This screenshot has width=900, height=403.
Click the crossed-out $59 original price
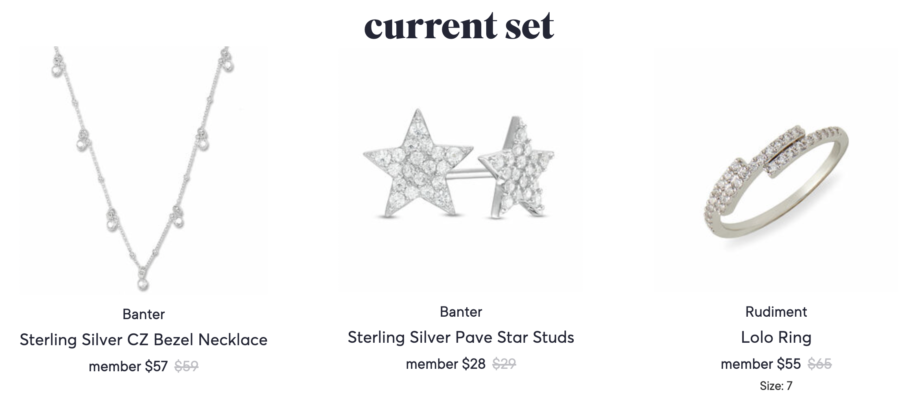coord(187,366)
